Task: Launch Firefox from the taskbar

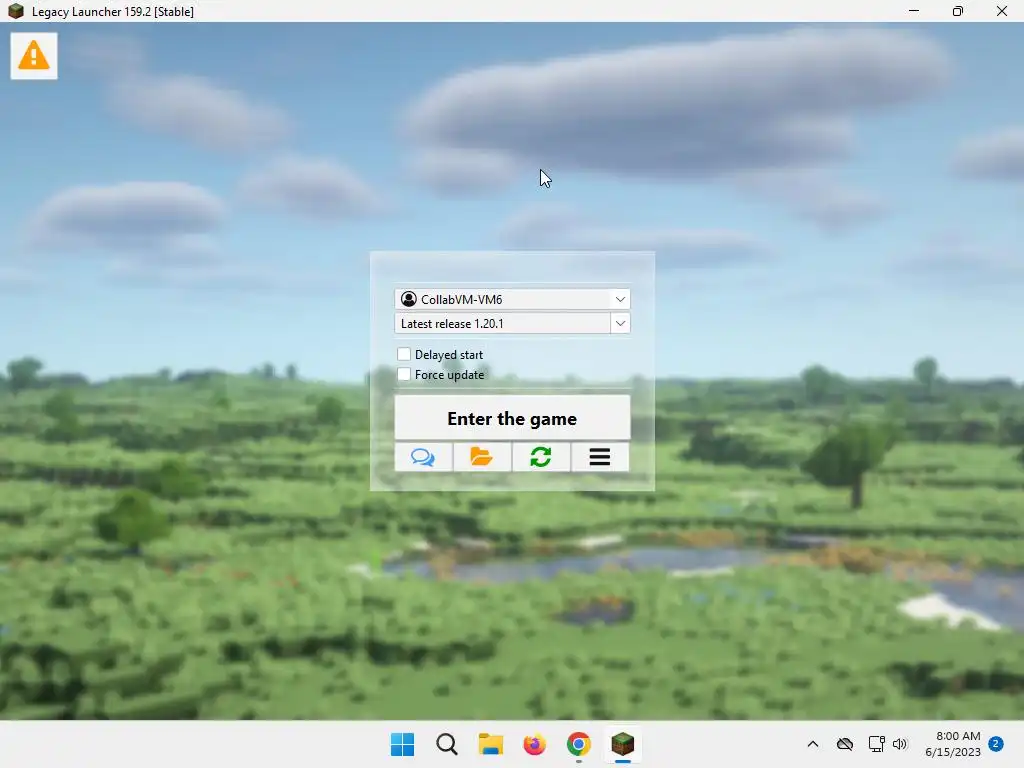Action: point(534,744)
